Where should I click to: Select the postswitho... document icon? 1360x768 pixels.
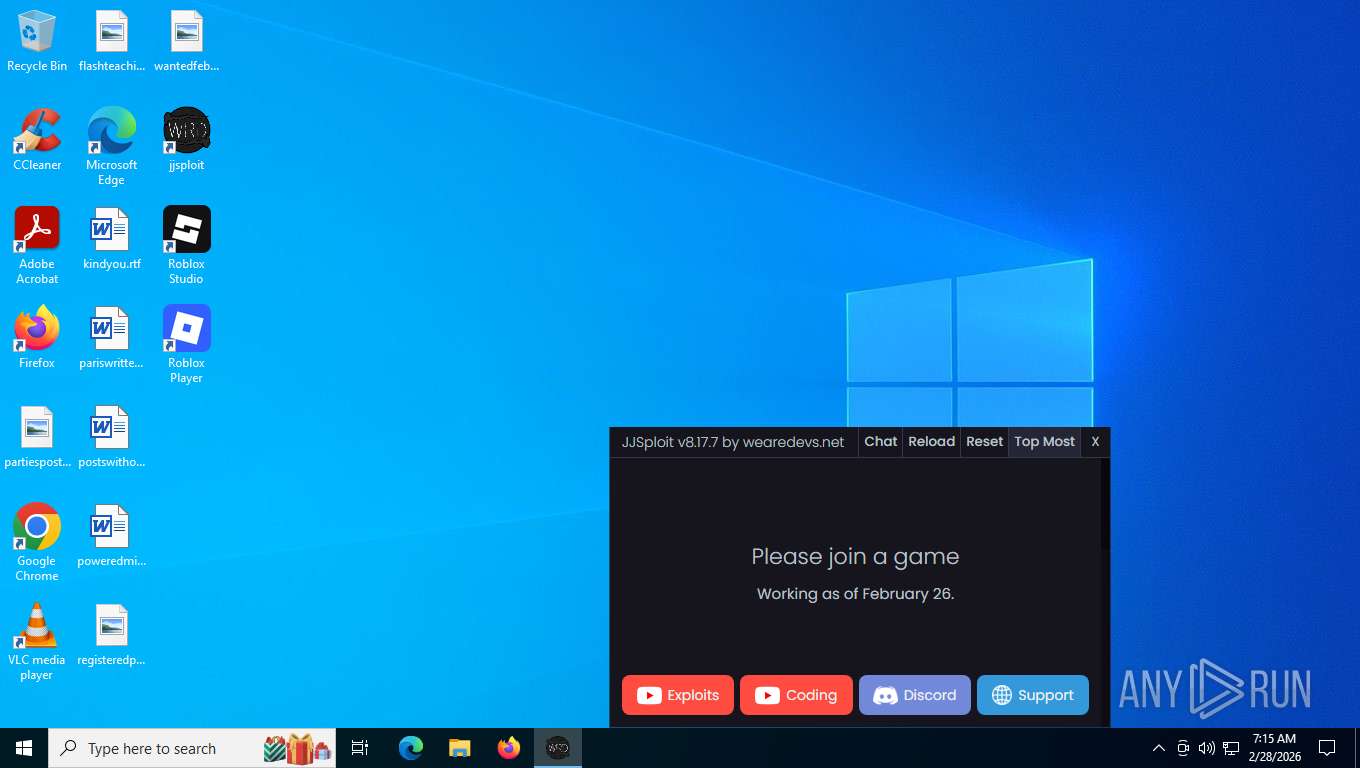pyautogui.click(x=111, y=437)
